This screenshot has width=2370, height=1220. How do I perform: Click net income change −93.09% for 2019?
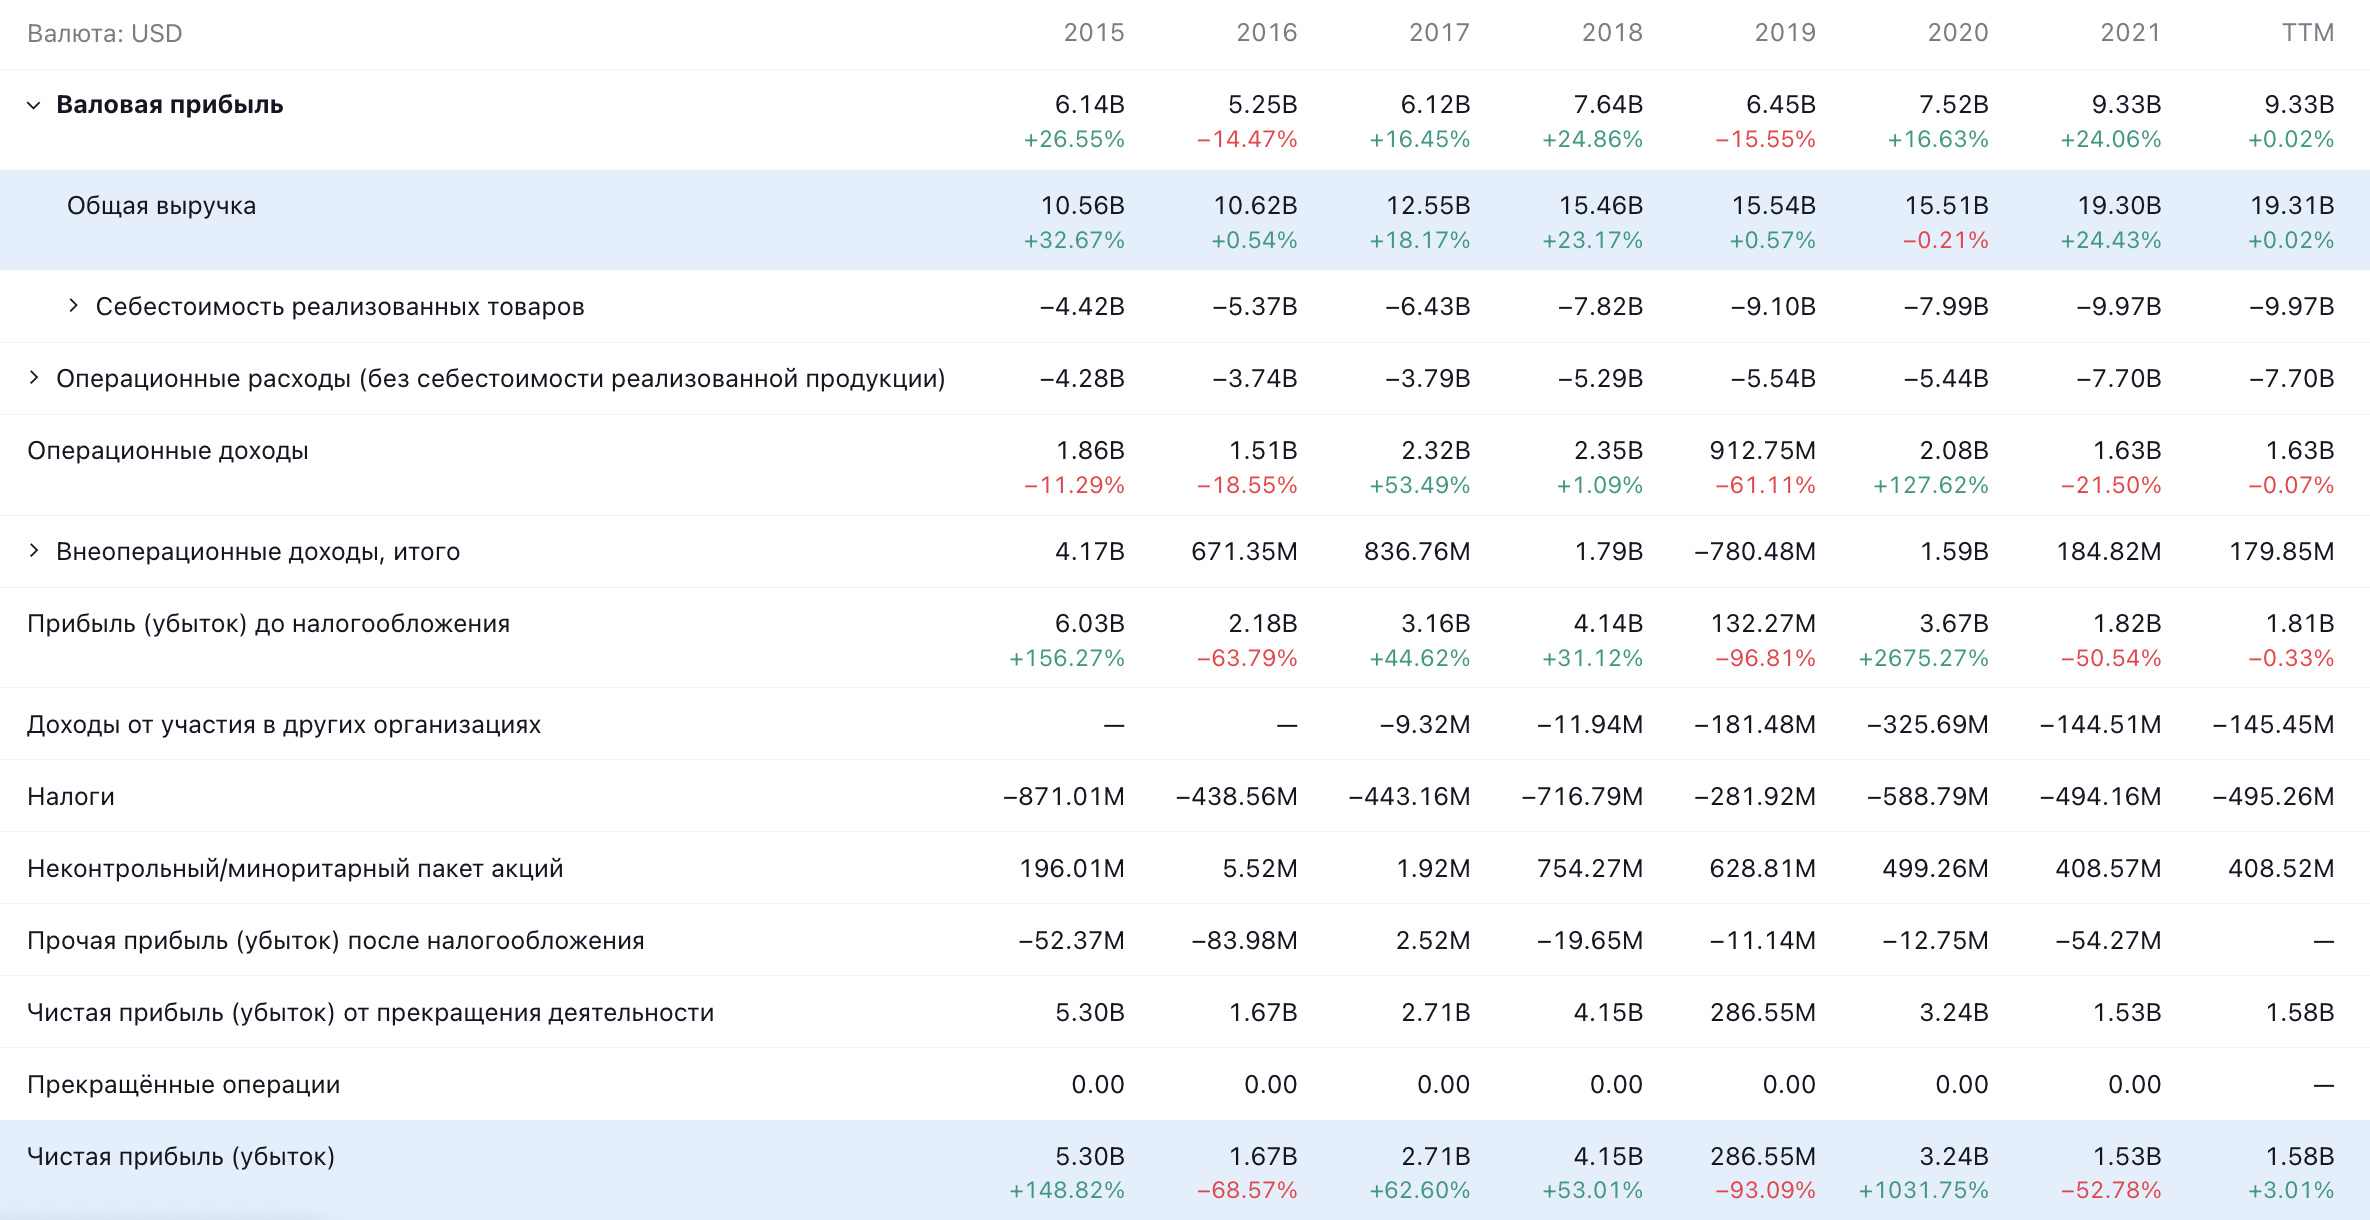pos(1766,1191)
